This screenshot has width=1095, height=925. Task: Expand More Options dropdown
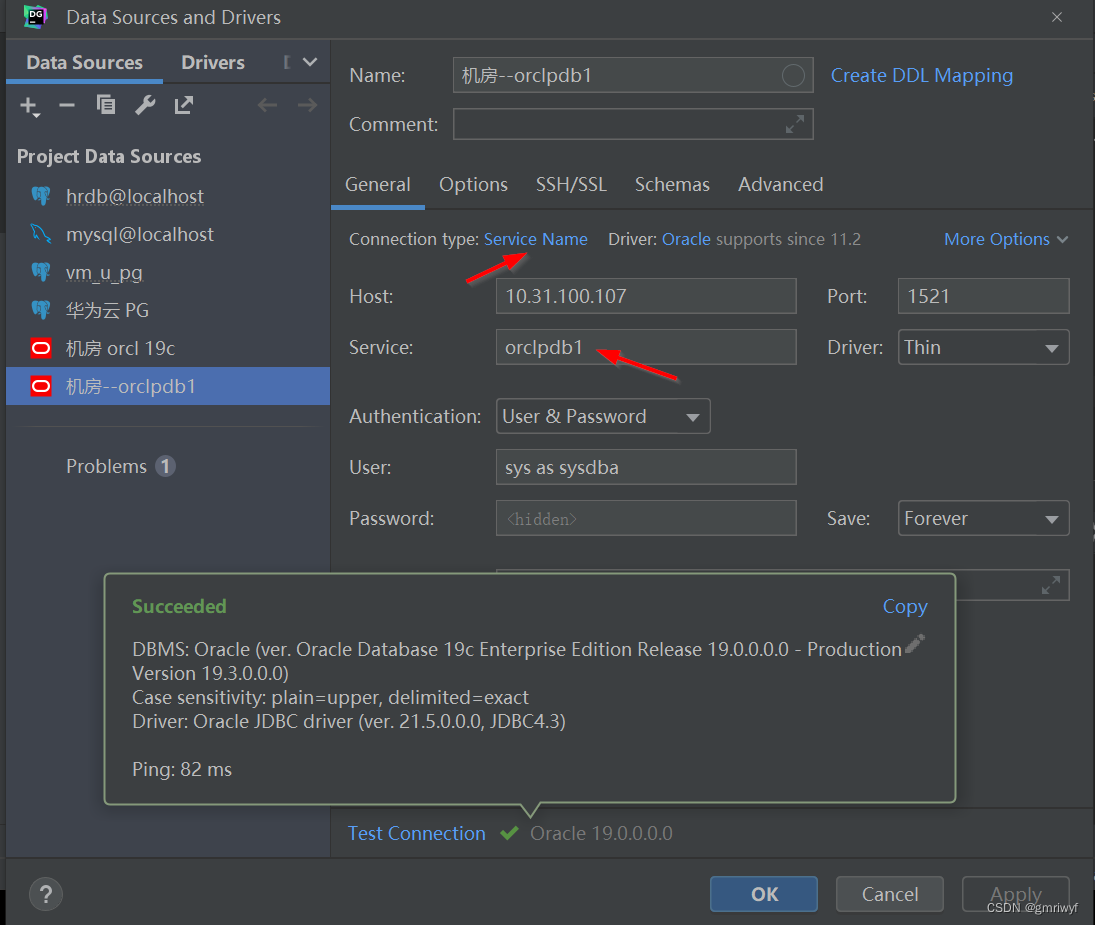coord(1006,239)
